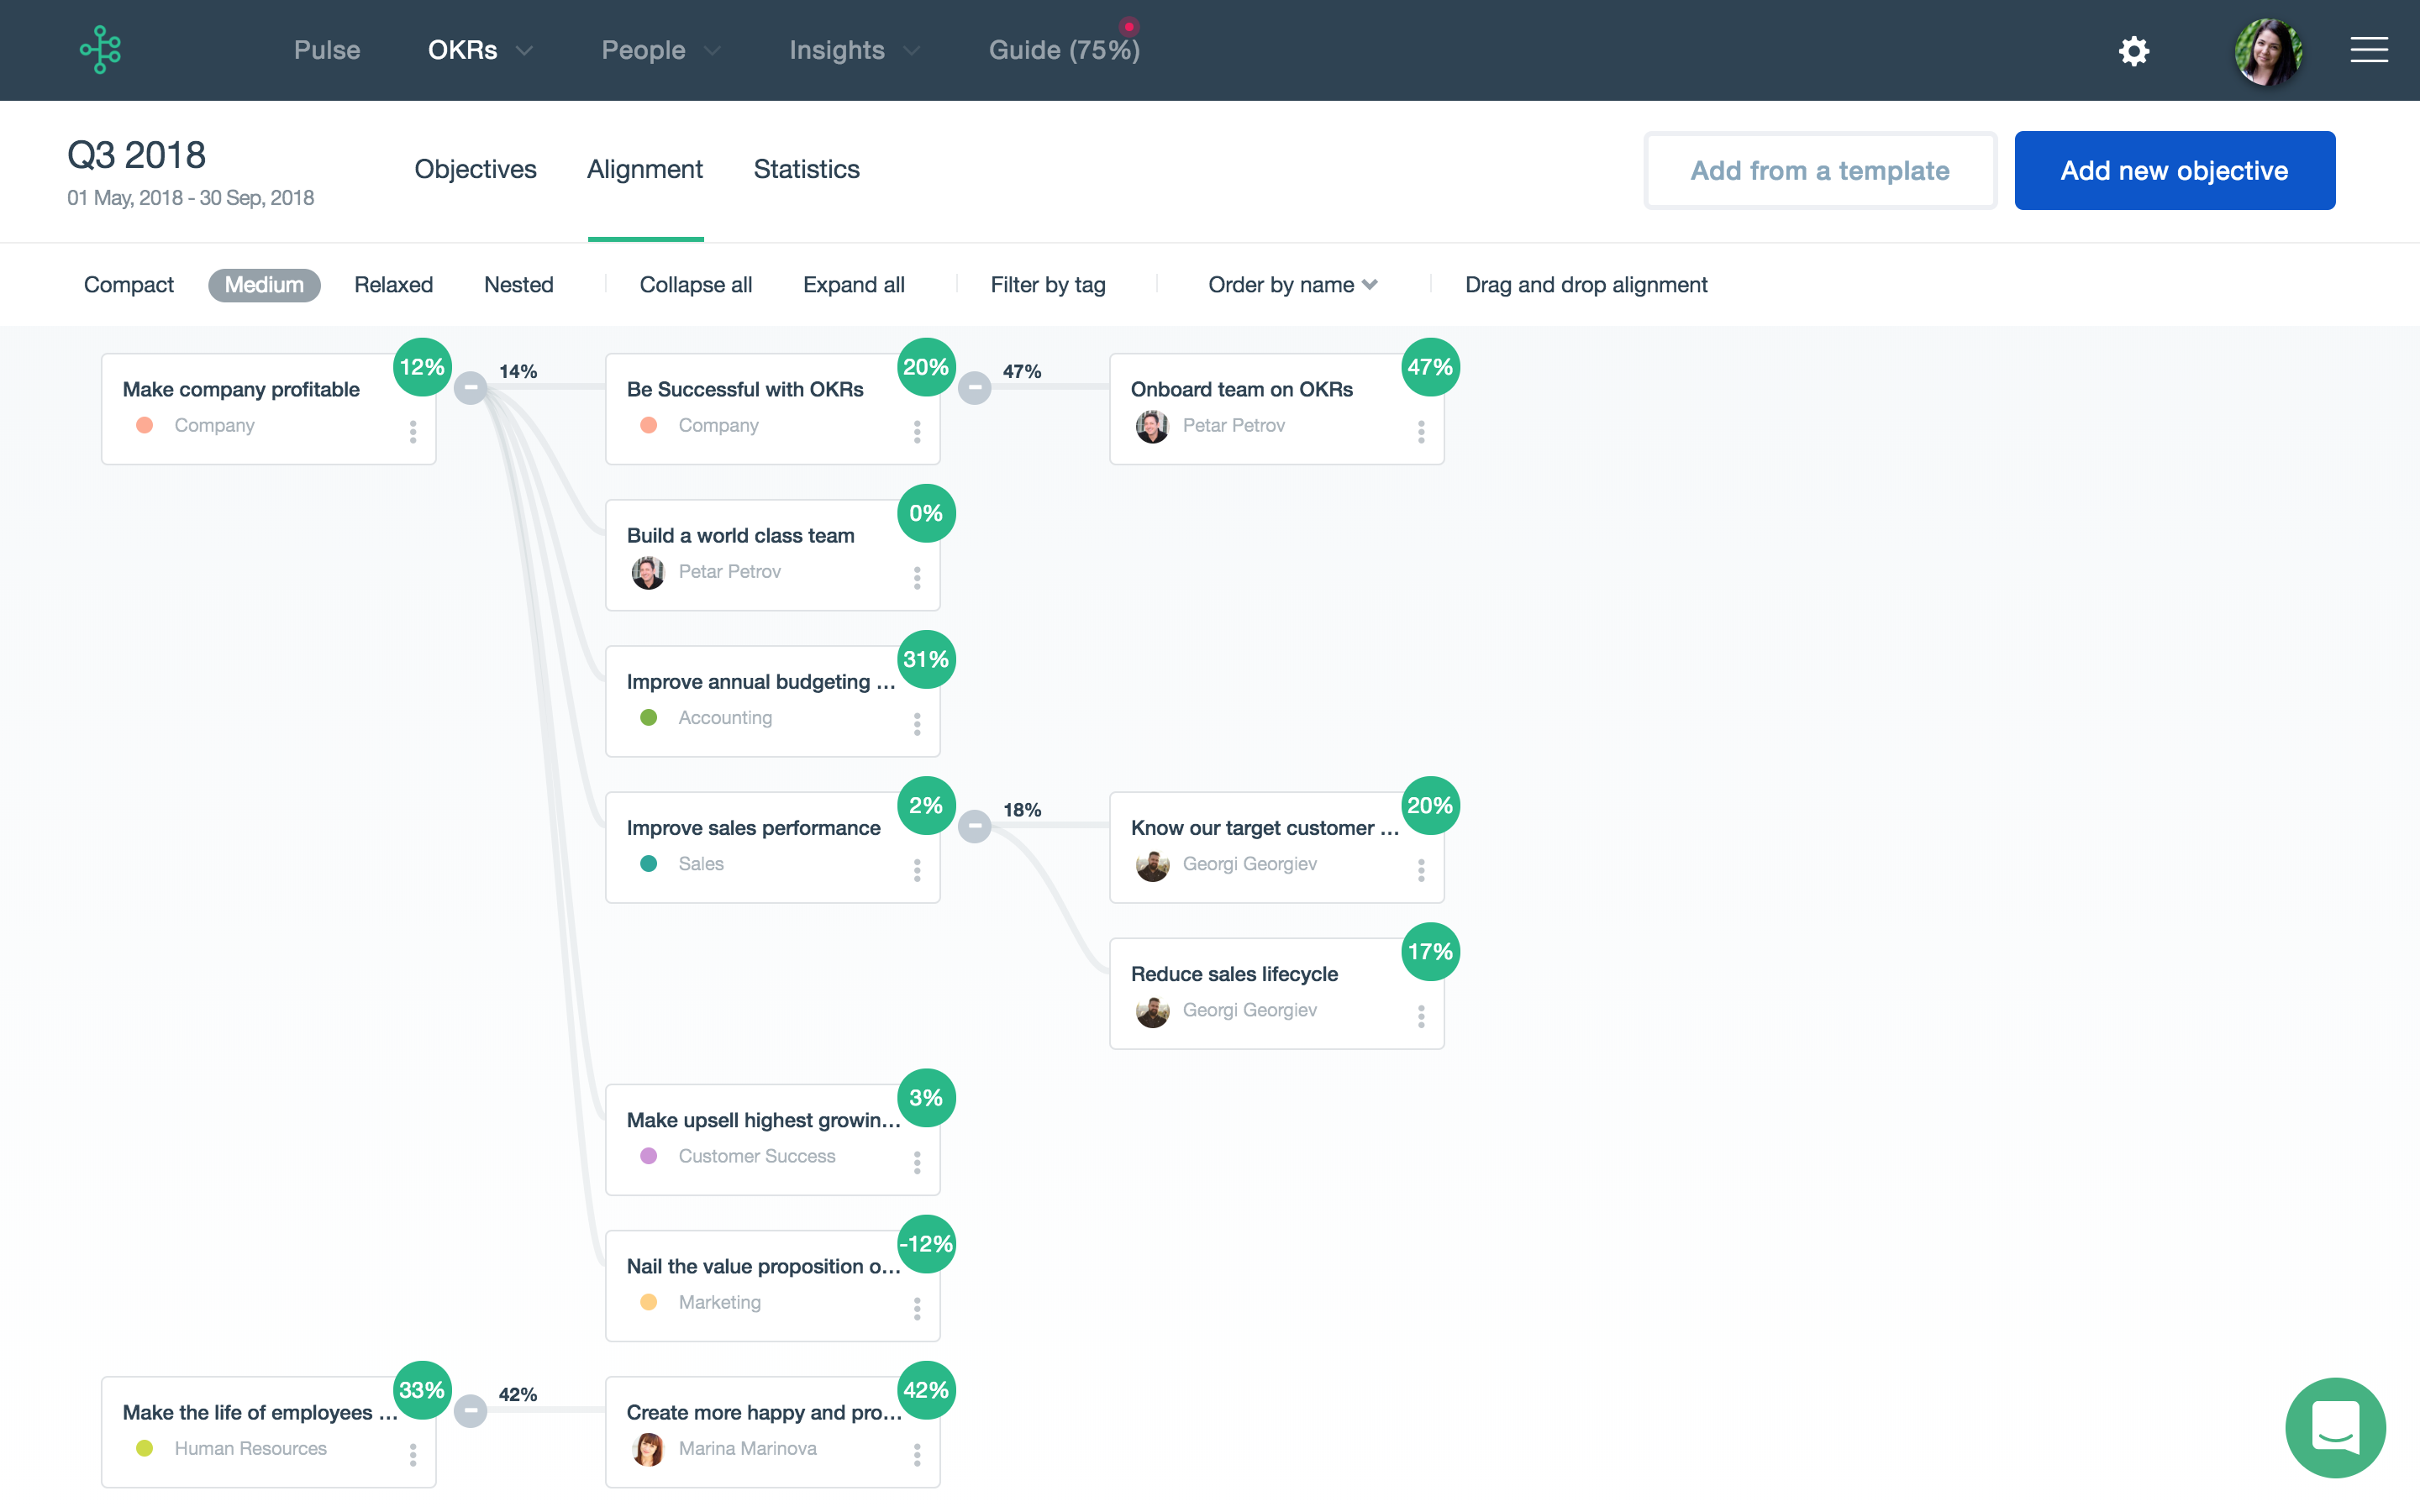The image size is (2420, 1512).
Task: Click the user profile avatar
Action: (x=2267, y=50)
